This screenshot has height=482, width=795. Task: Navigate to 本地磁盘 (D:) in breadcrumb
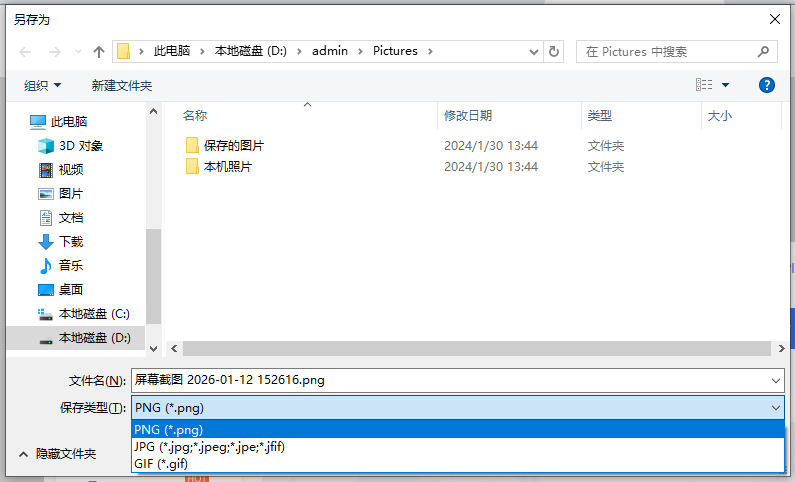(250, 51)
